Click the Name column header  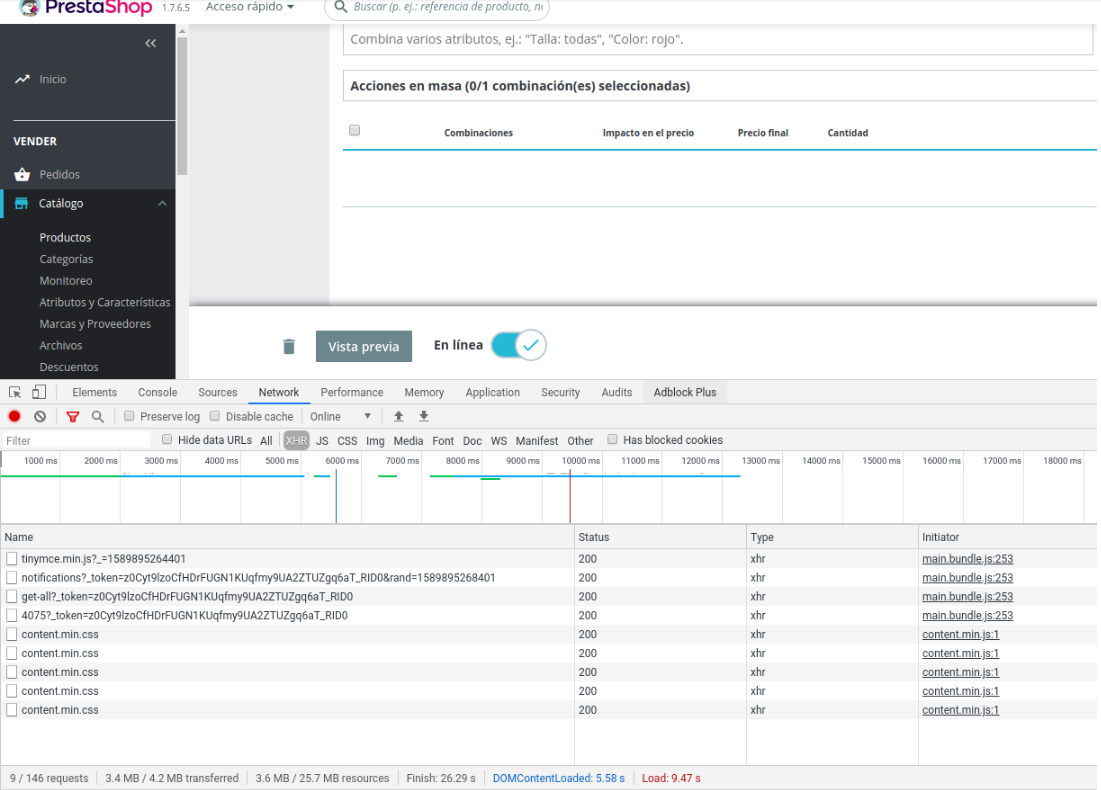point(287,537)
